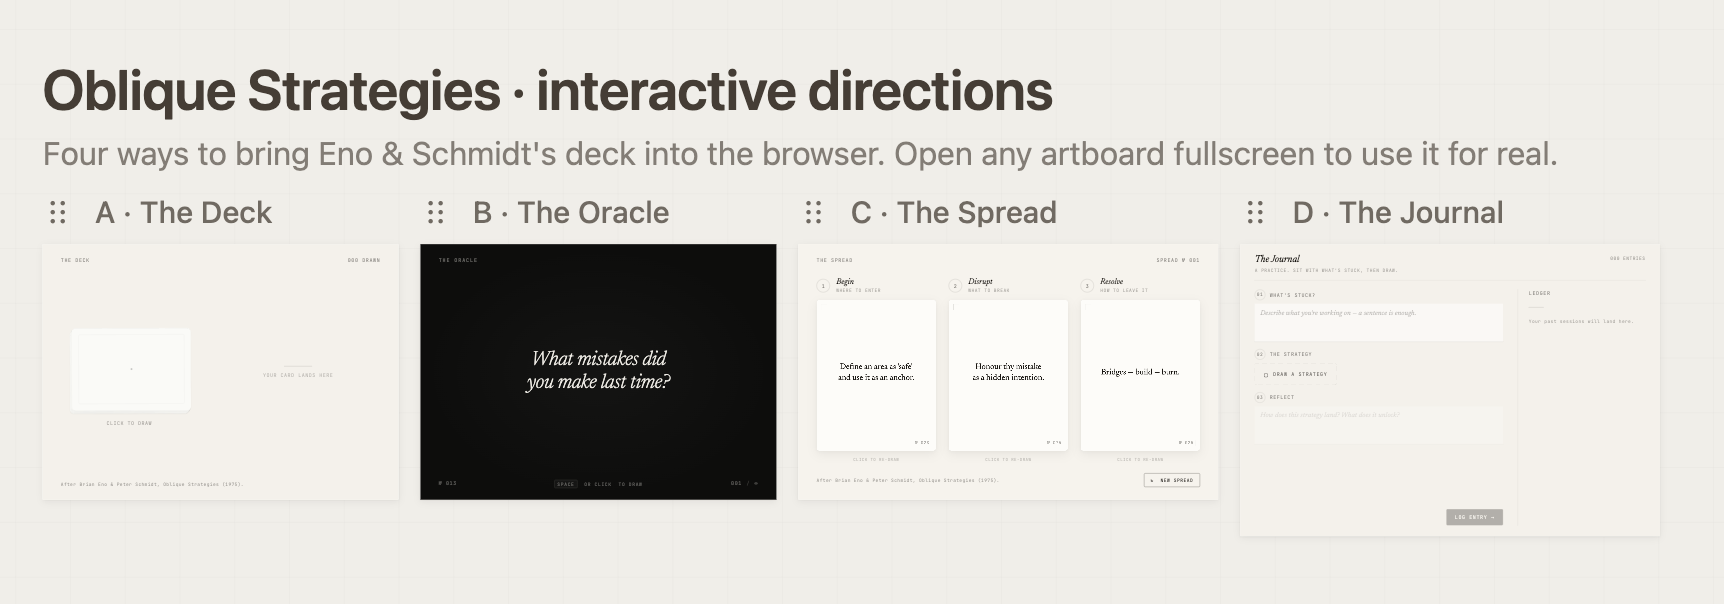
Task: Draw a card from the deck stack
Action: (131, 370)
